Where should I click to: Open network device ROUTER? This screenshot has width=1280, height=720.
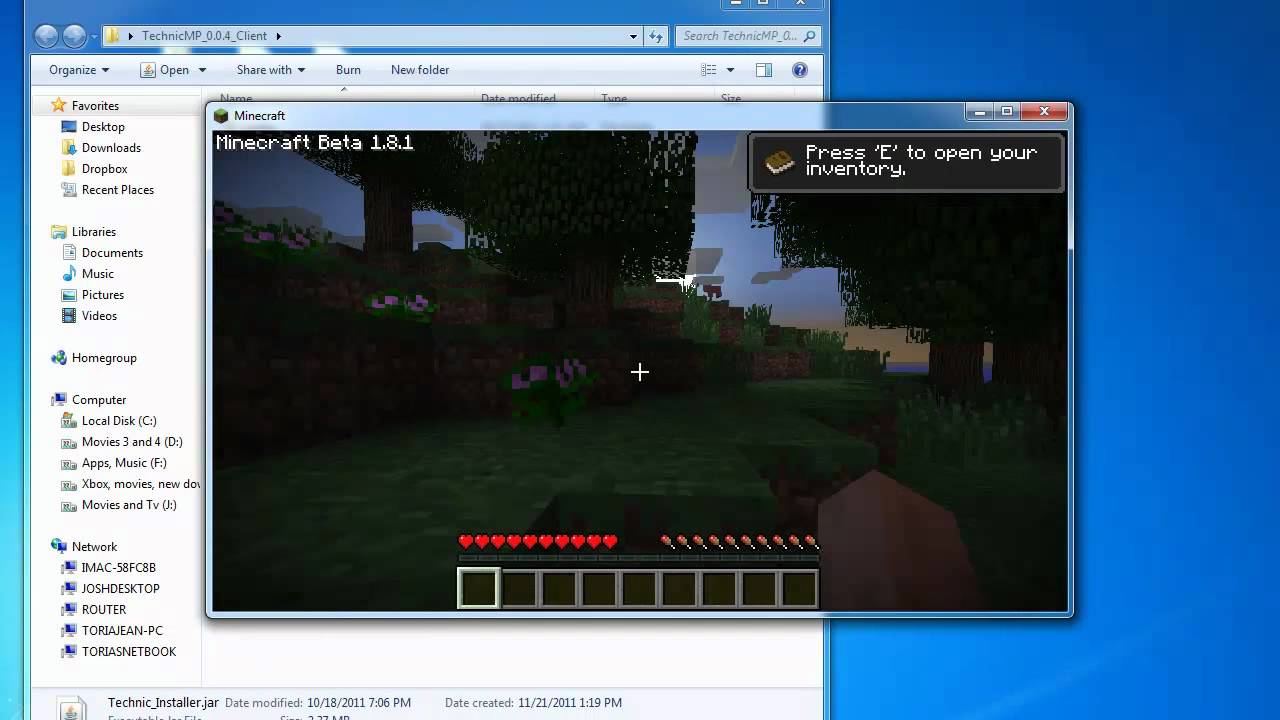click(104, 610)
